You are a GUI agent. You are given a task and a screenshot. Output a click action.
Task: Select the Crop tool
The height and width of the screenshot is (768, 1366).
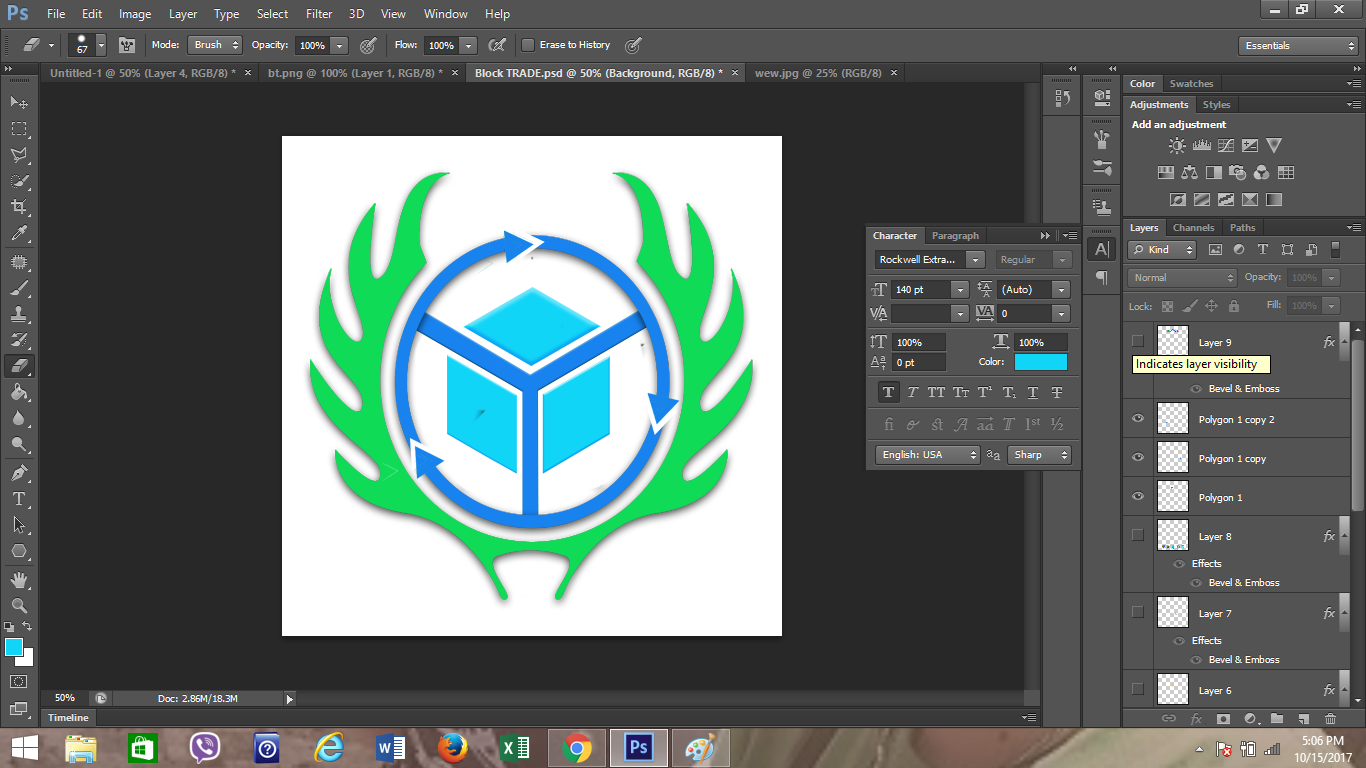[19, 207]
